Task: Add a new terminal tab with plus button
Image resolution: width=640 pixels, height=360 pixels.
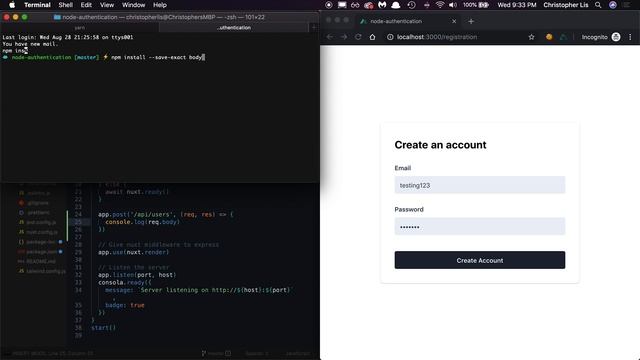Action: (x=314, y=28)
